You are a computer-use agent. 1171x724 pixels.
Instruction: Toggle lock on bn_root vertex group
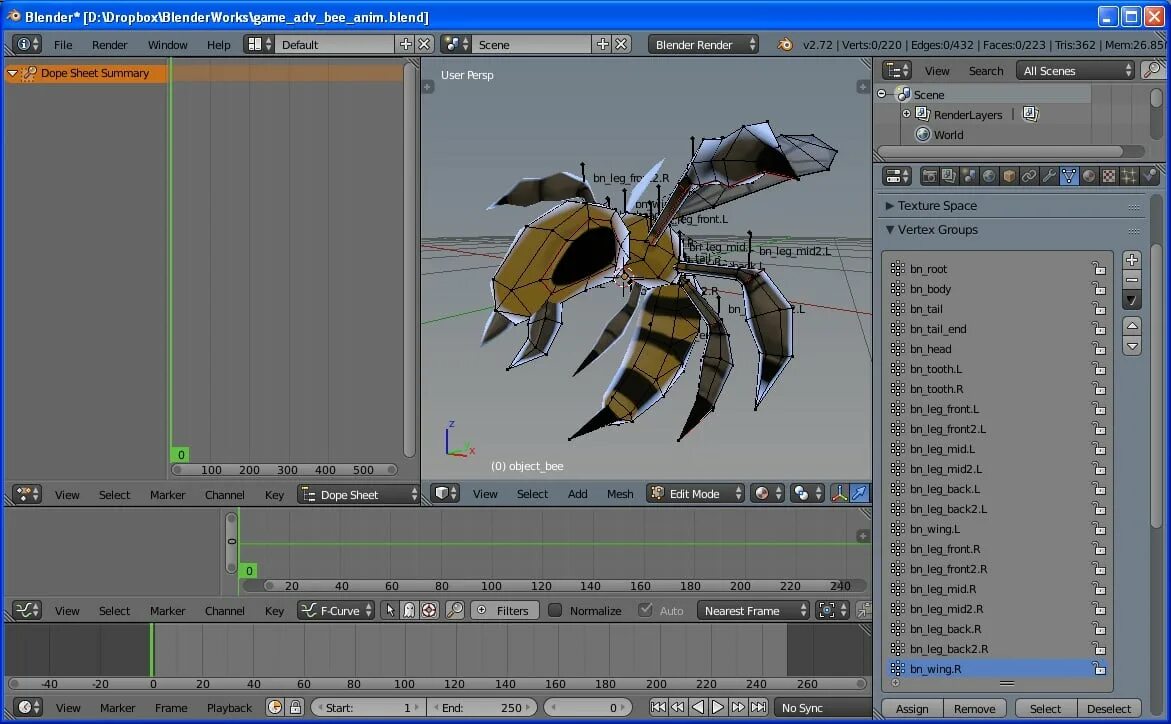[x=1098, y=269]
